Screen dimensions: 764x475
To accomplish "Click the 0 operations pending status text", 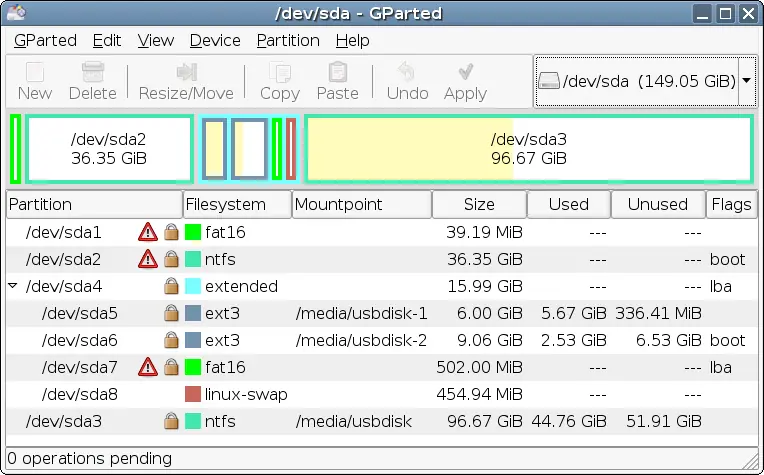I will pos(90,458).
